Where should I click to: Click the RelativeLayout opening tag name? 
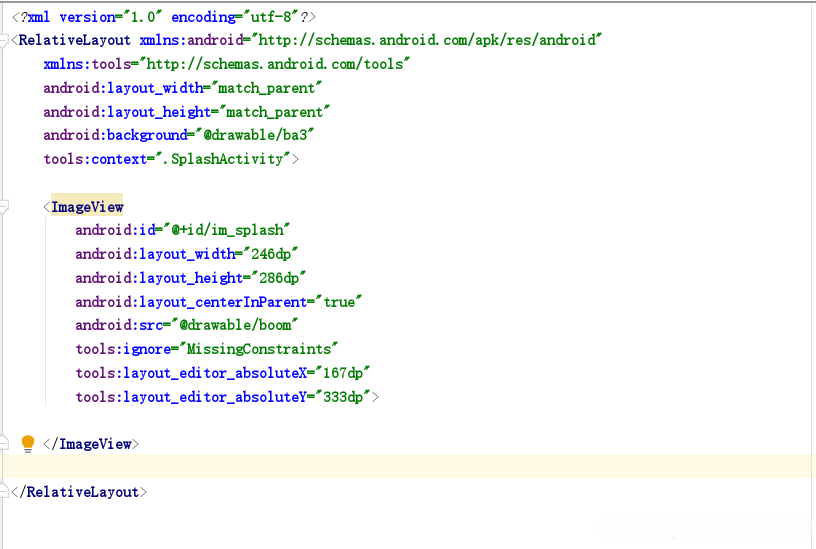coord(74,40)
